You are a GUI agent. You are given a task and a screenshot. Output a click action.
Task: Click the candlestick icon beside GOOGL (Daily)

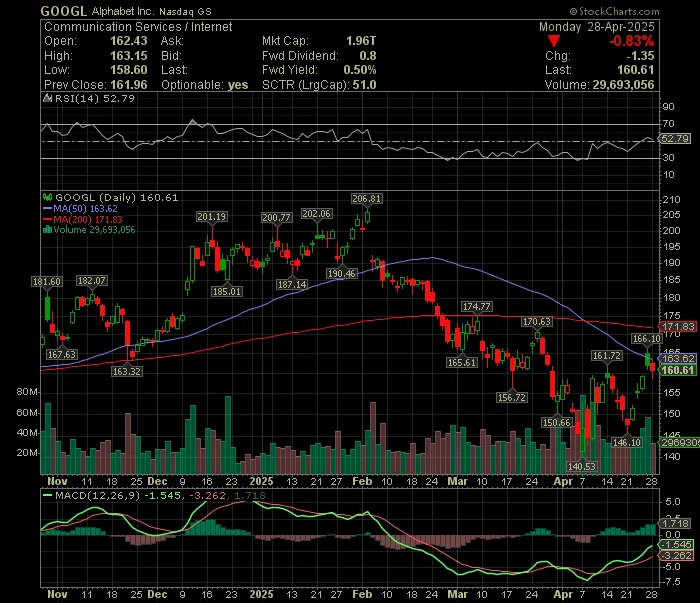(x=47, y=197)
